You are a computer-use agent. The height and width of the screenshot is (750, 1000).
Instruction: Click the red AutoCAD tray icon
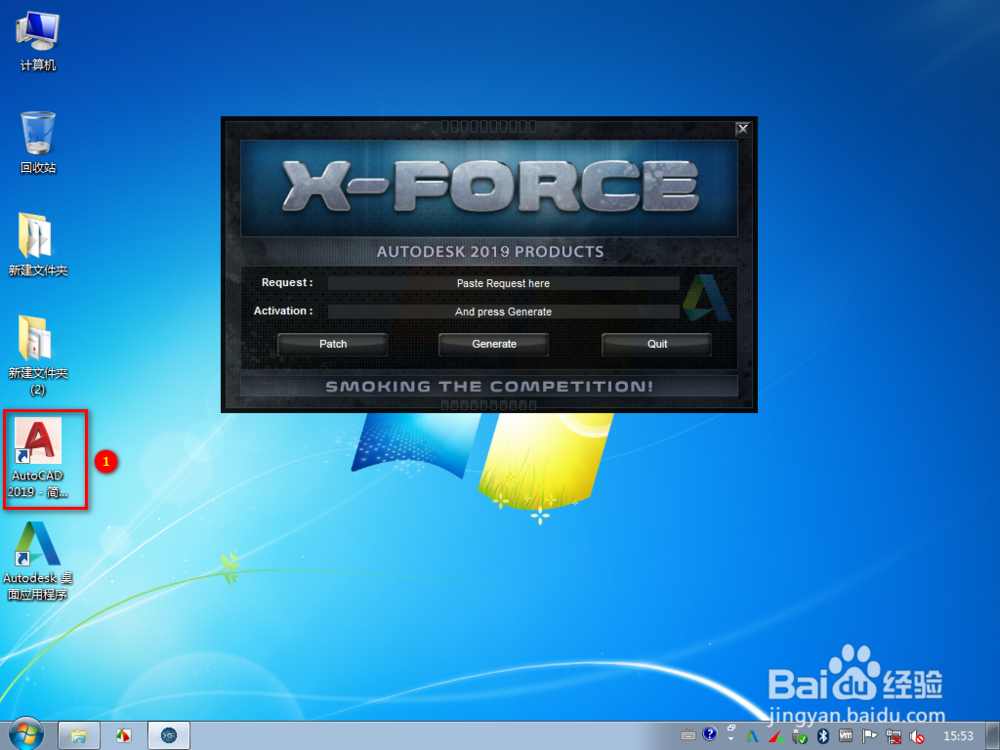click(776, 737)
